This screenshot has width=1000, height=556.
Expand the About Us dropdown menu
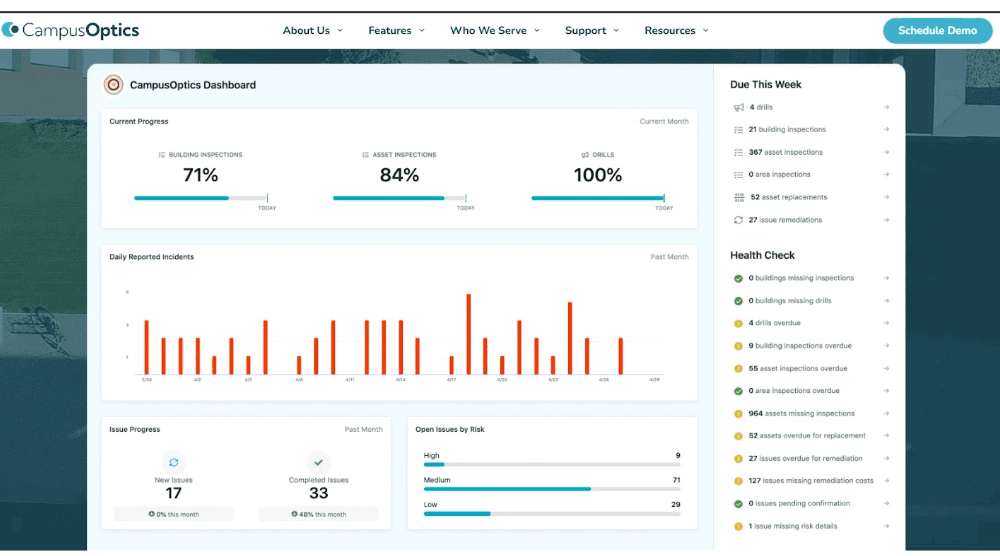pos(312,31)
